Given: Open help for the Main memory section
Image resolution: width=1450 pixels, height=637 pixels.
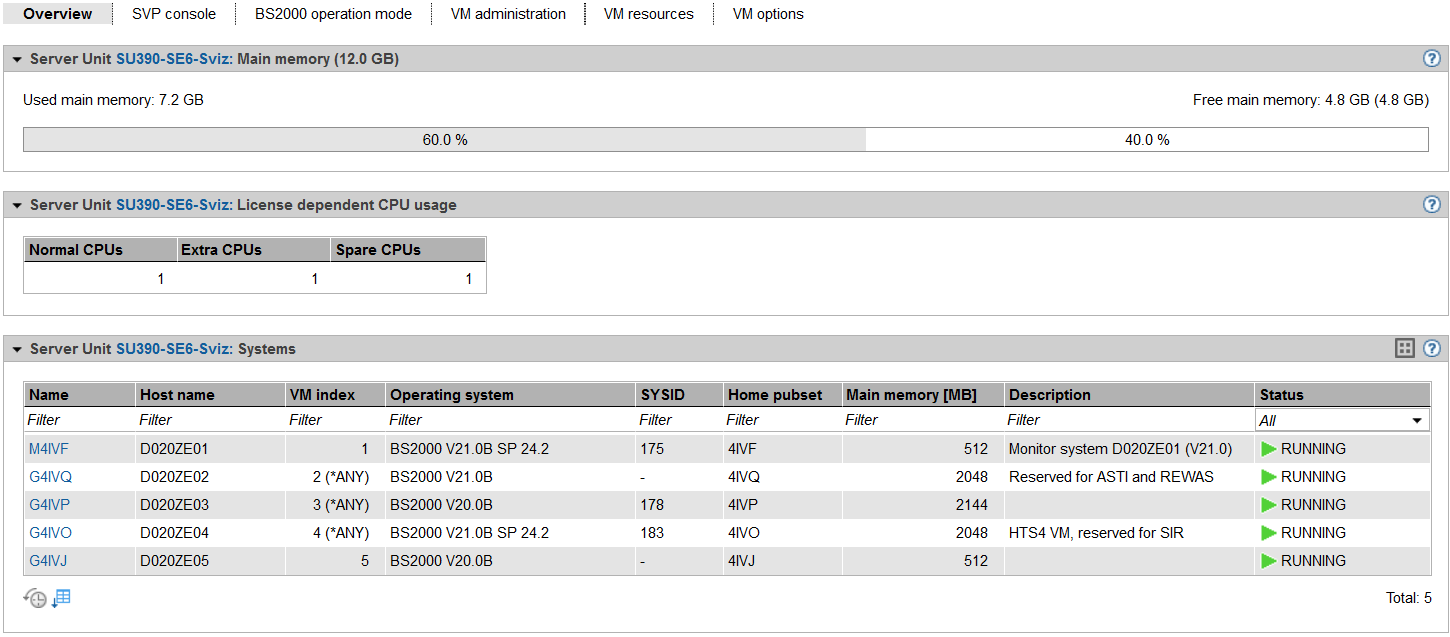Looking at the screenshot, I should pos(1431,59).
